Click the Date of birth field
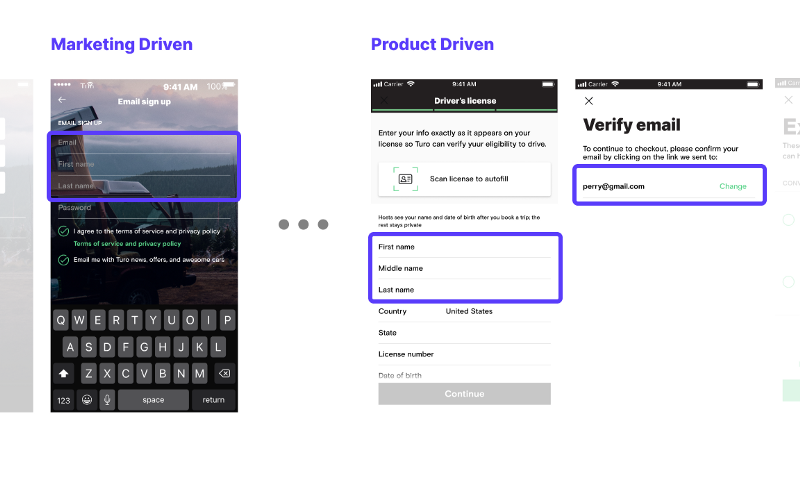 pyautogui.click(x=464, y=375)
